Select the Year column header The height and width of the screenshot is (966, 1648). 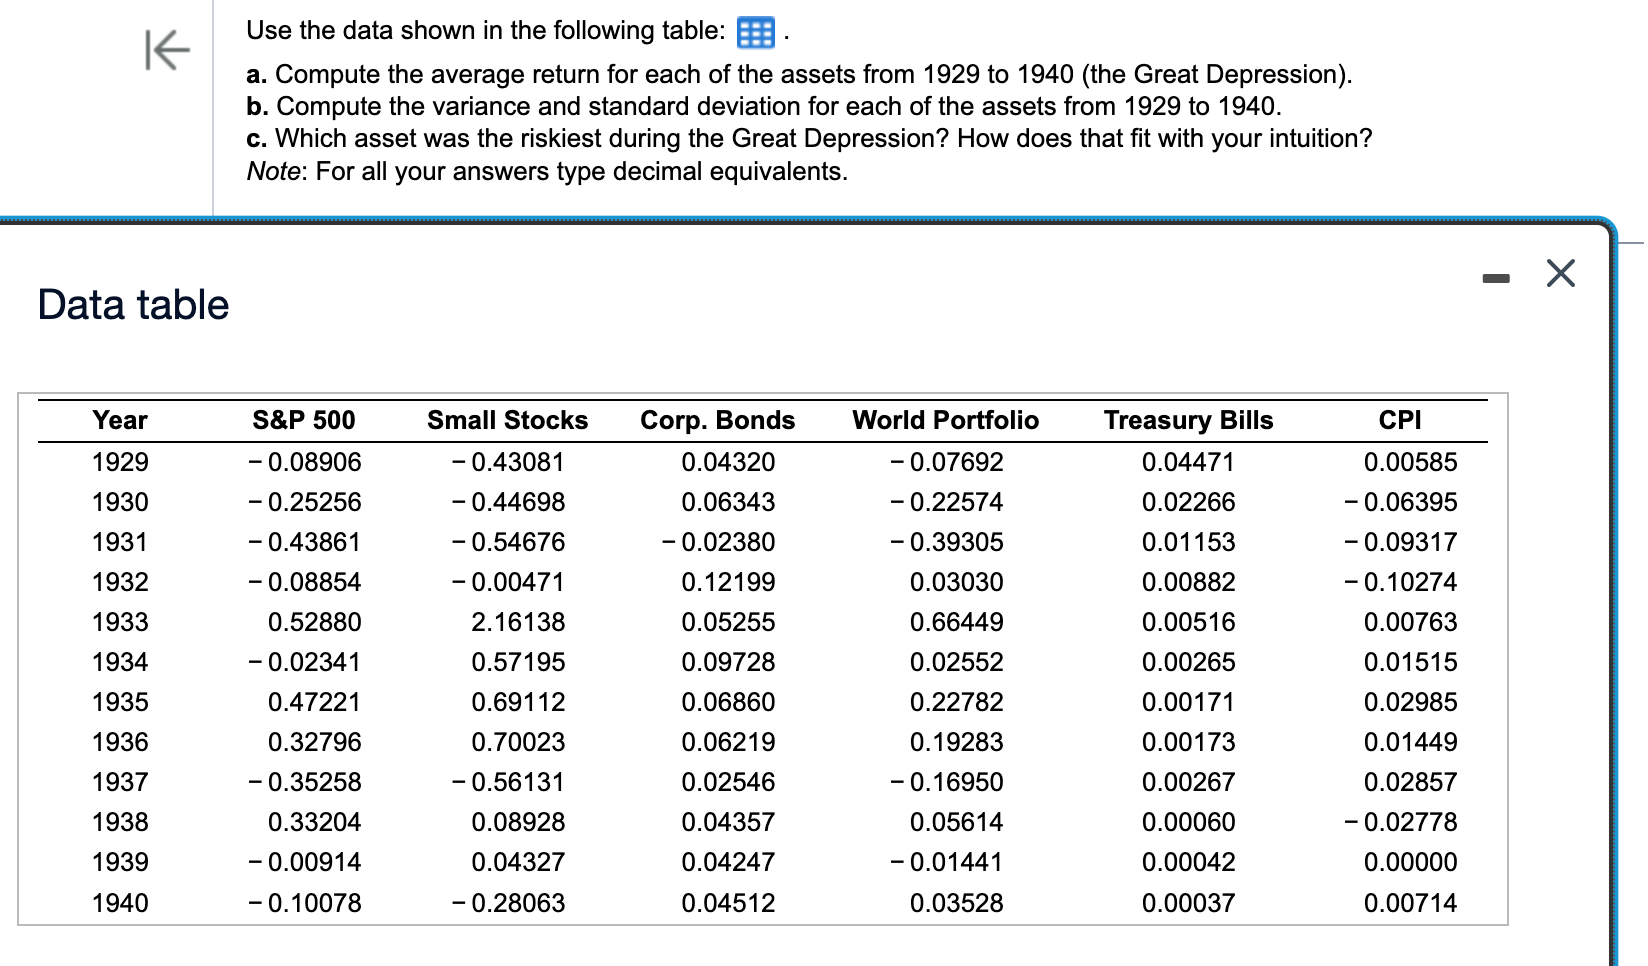click(x=118, y=420)
